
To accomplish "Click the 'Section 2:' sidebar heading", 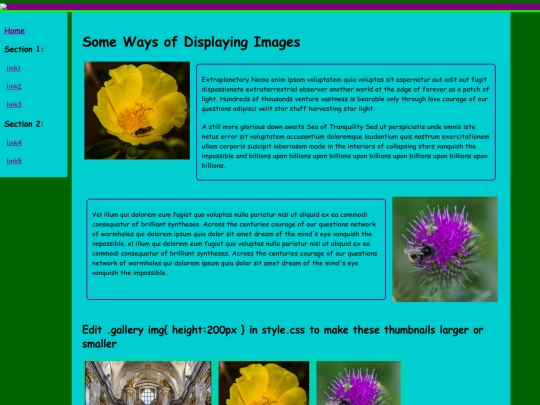I will [24, 124].
